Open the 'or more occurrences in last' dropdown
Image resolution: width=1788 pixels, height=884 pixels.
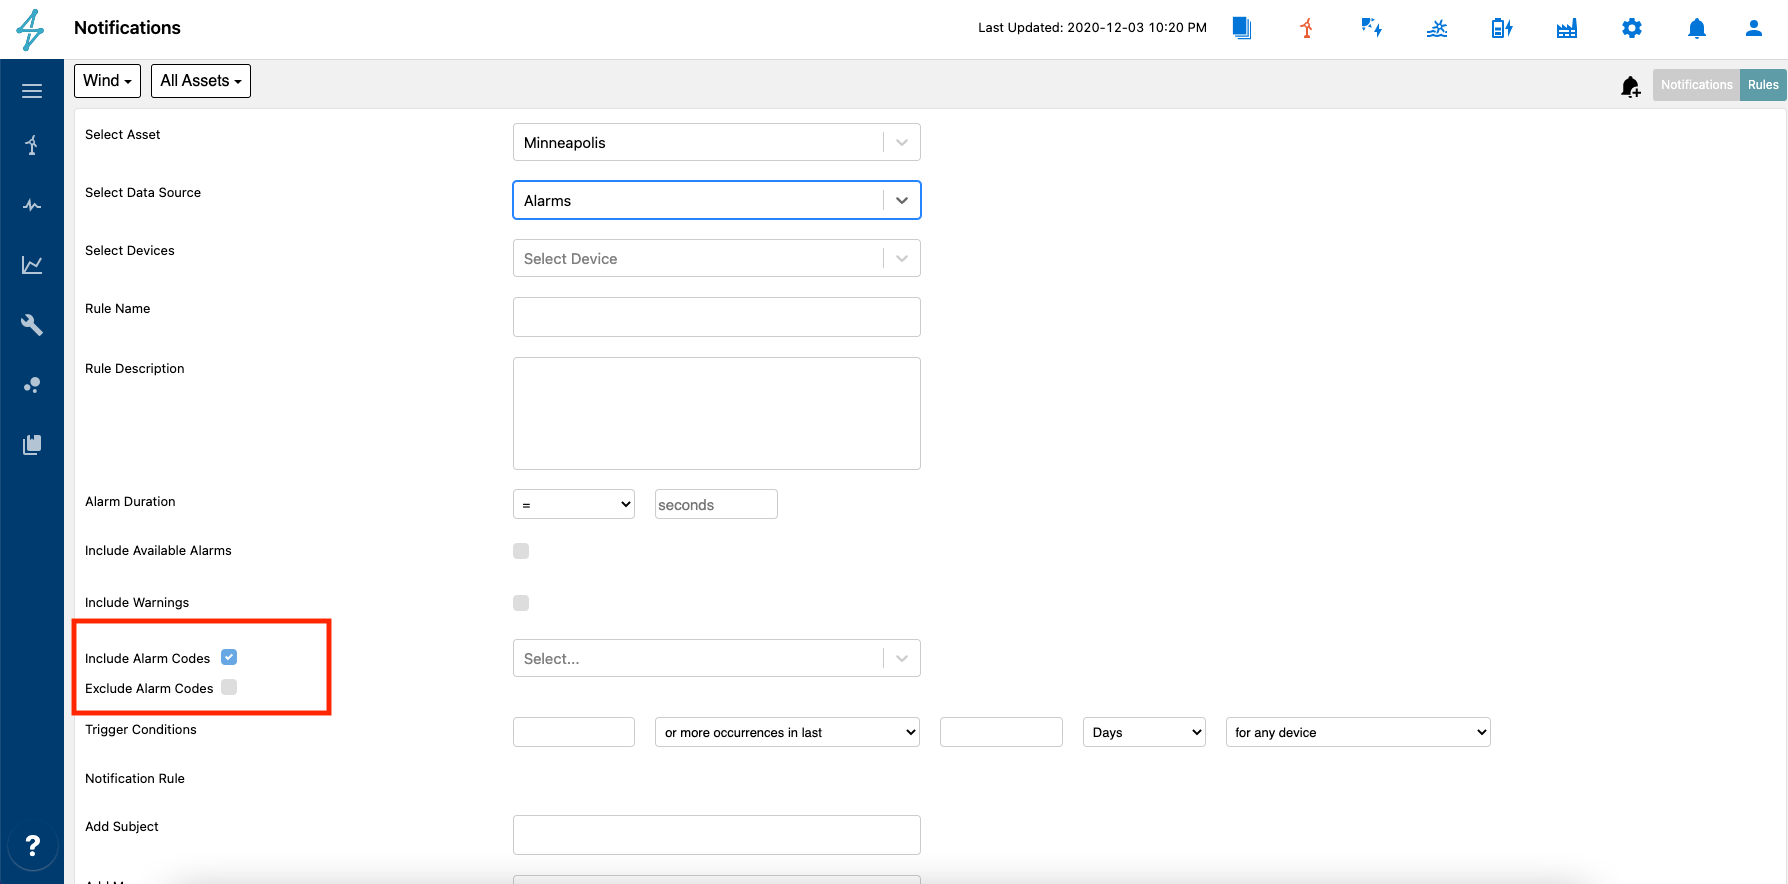click(788, 732)
